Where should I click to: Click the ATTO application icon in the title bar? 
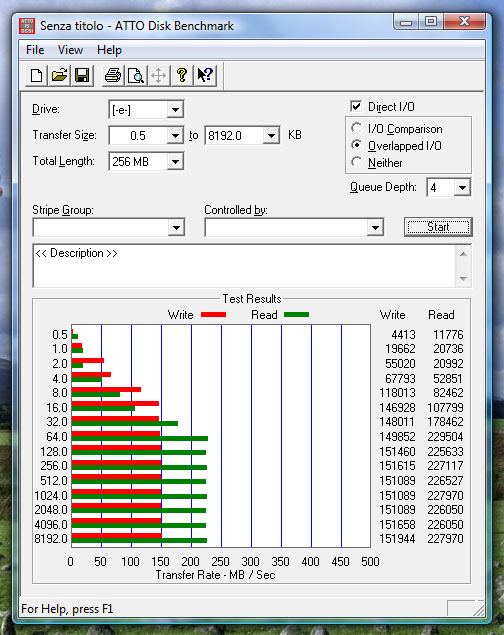(27, 26)
